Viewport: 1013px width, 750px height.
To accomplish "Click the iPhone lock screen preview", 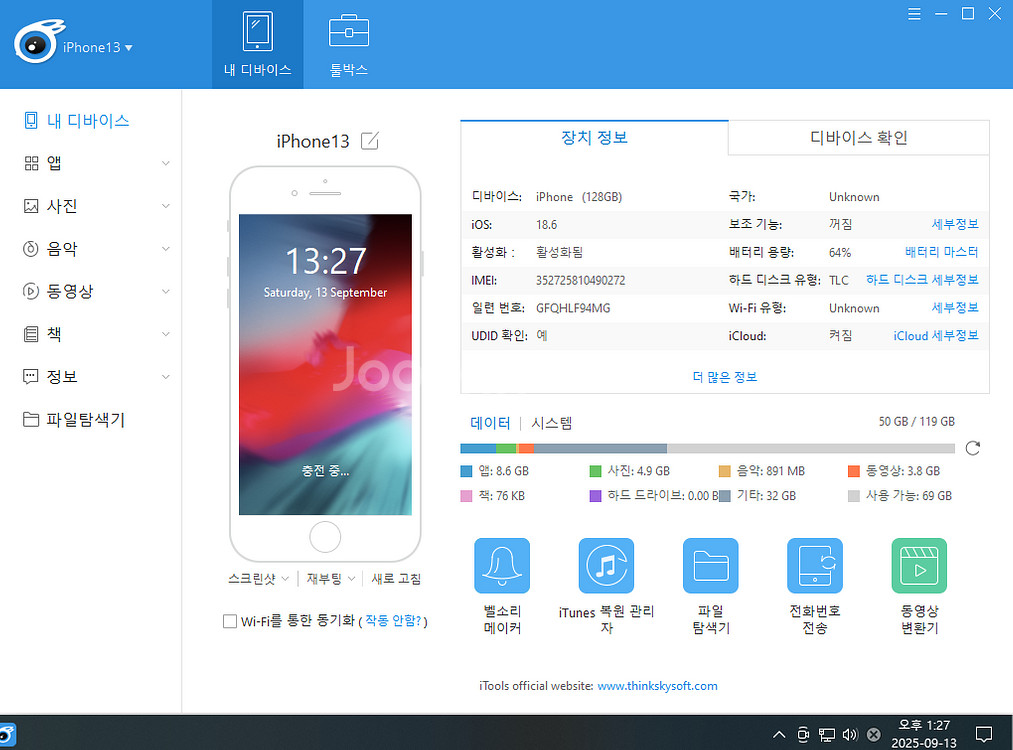I will [325, 364].
